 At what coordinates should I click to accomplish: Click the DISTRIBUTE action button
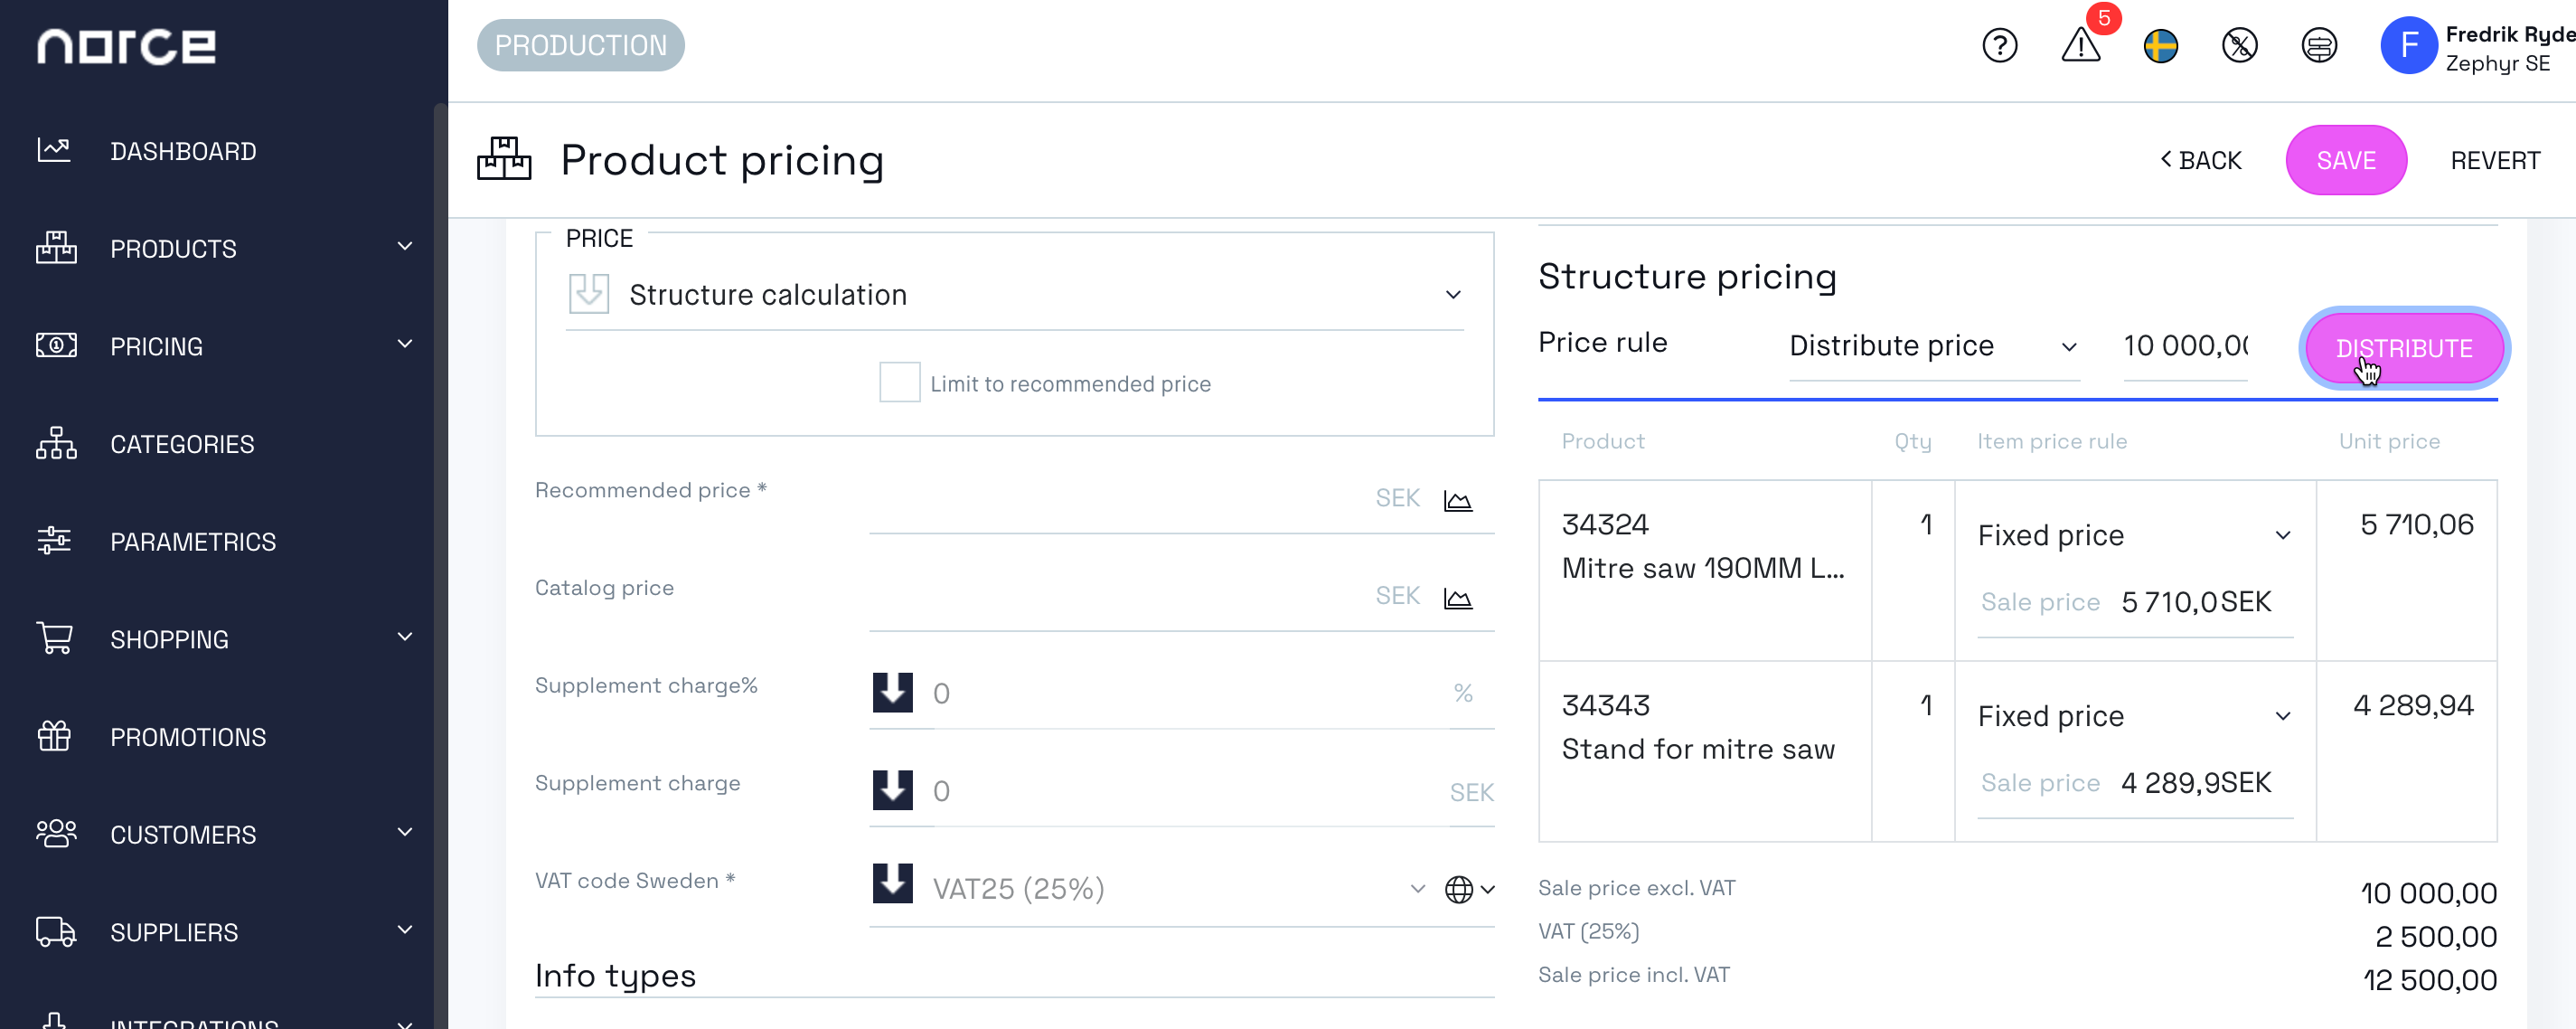[2403, 347]
